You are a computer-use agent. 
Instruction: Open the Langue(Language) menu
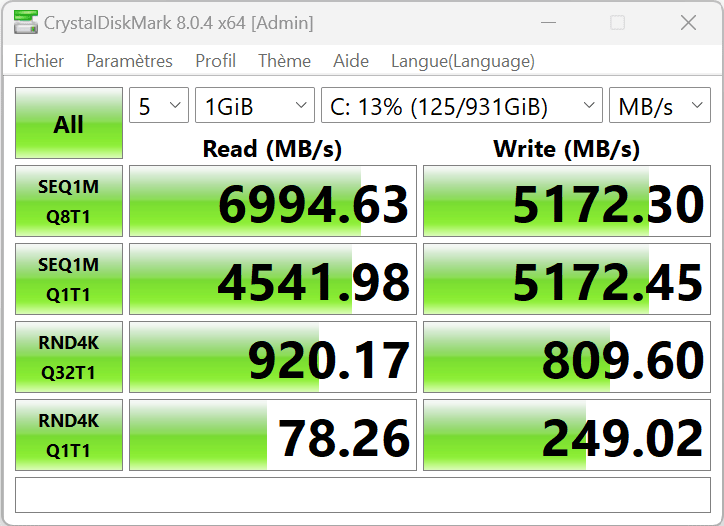click(463, 61)
